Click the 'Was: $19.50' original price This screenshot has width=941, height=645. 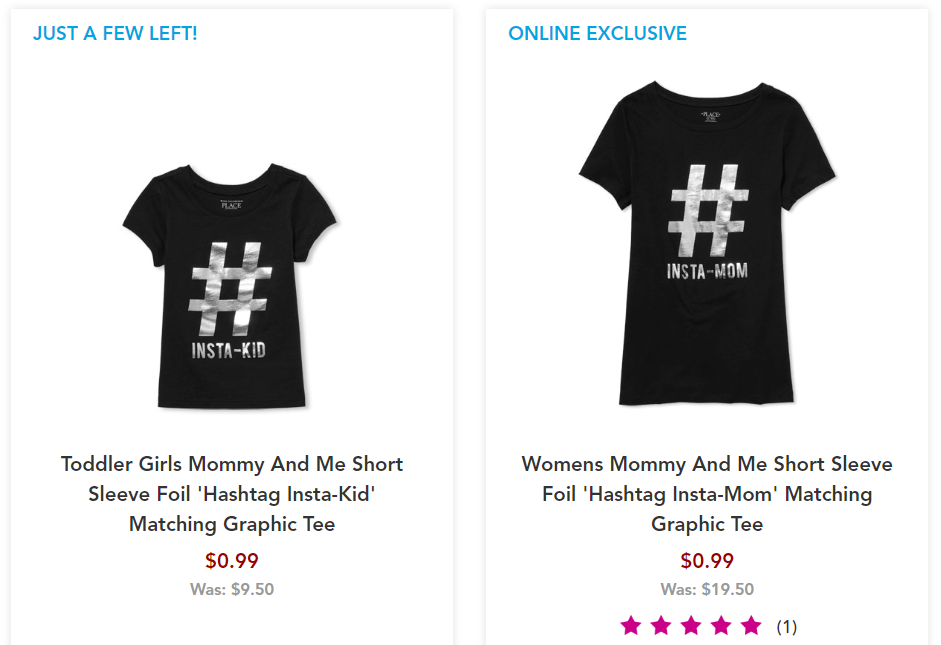click(x=707, y=589)
